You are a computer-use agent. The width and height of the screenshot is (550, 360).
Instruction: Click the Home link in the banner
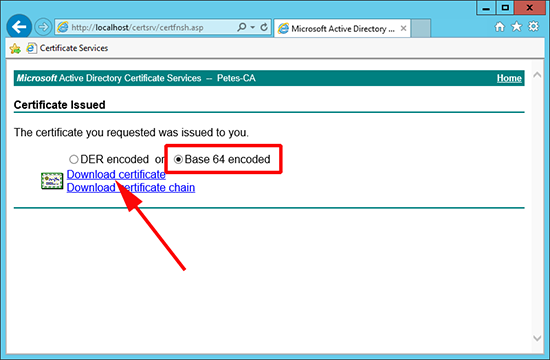pos(509,78)
